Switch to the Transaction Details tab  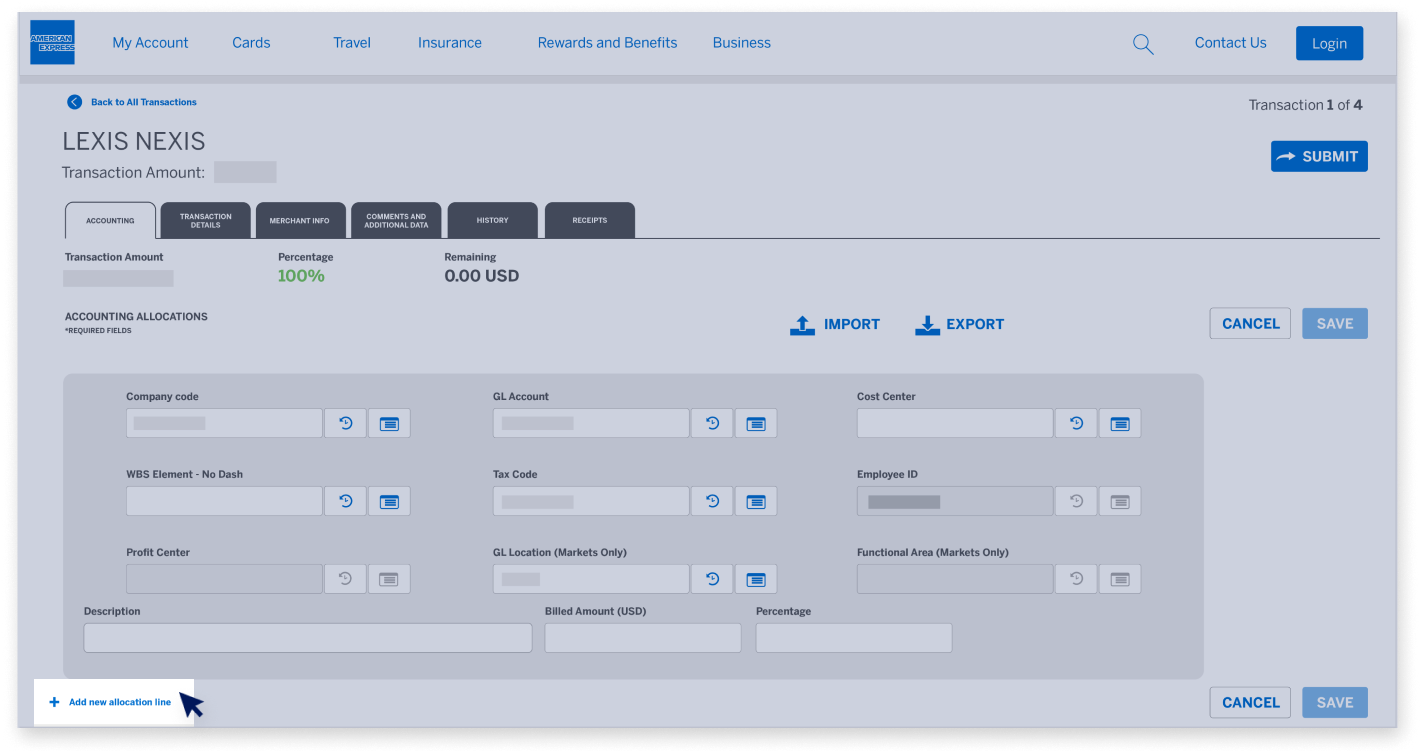pos(205,220)
